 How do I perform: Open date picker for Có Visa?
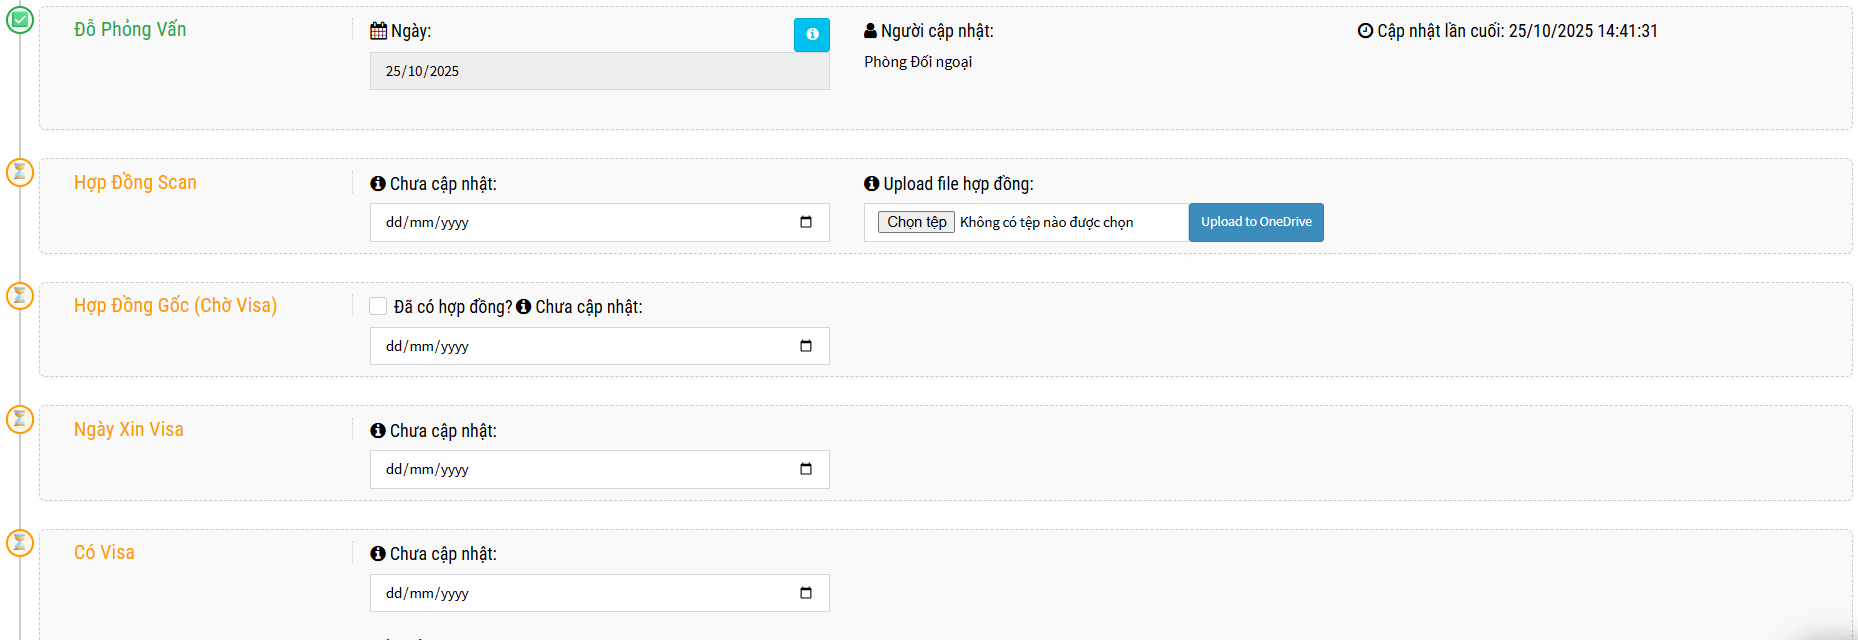[x=806, y=593]
